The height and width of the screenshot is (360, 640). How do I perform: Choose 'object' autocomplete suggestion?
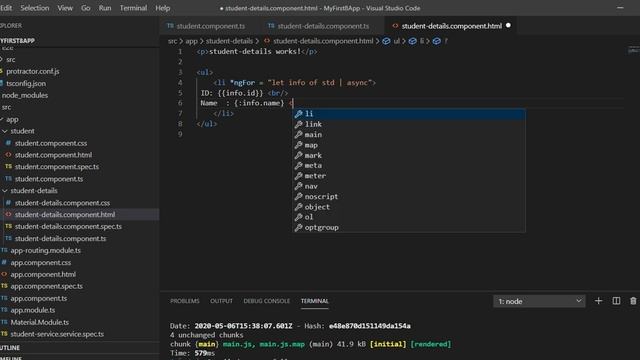tap(409, 207)
